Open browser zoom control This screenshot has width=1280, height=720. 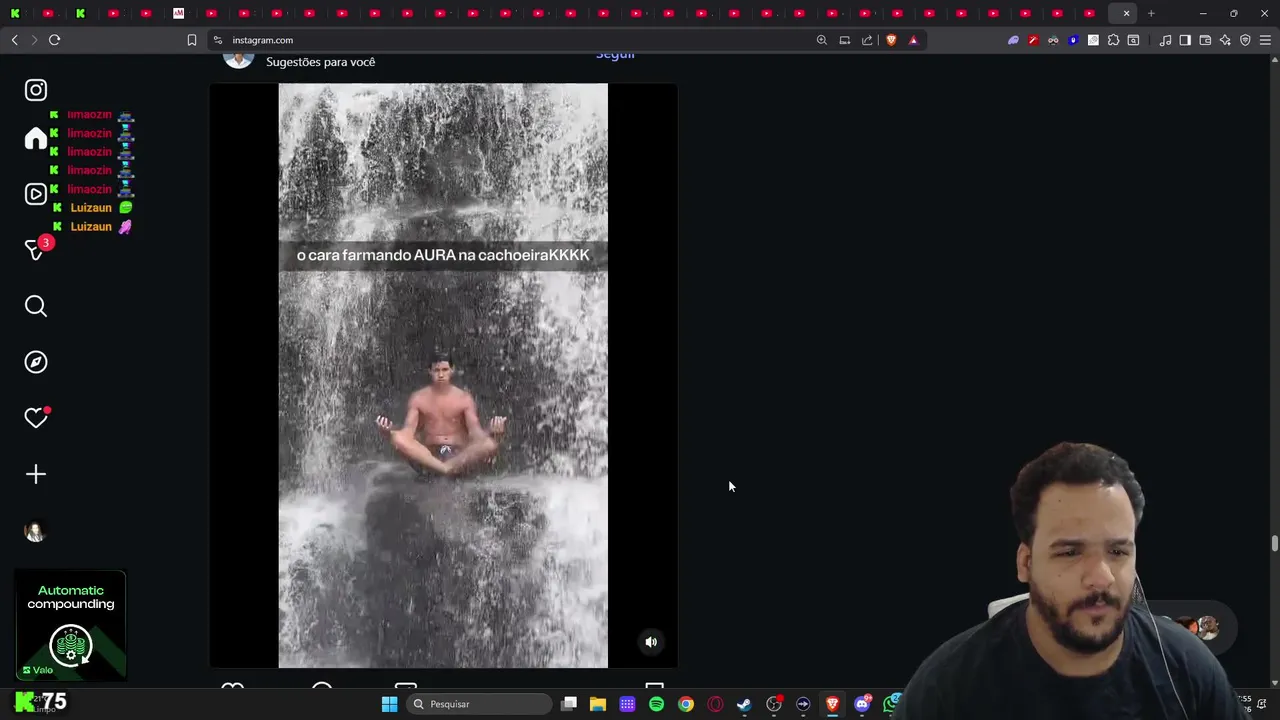click(822, 40)
